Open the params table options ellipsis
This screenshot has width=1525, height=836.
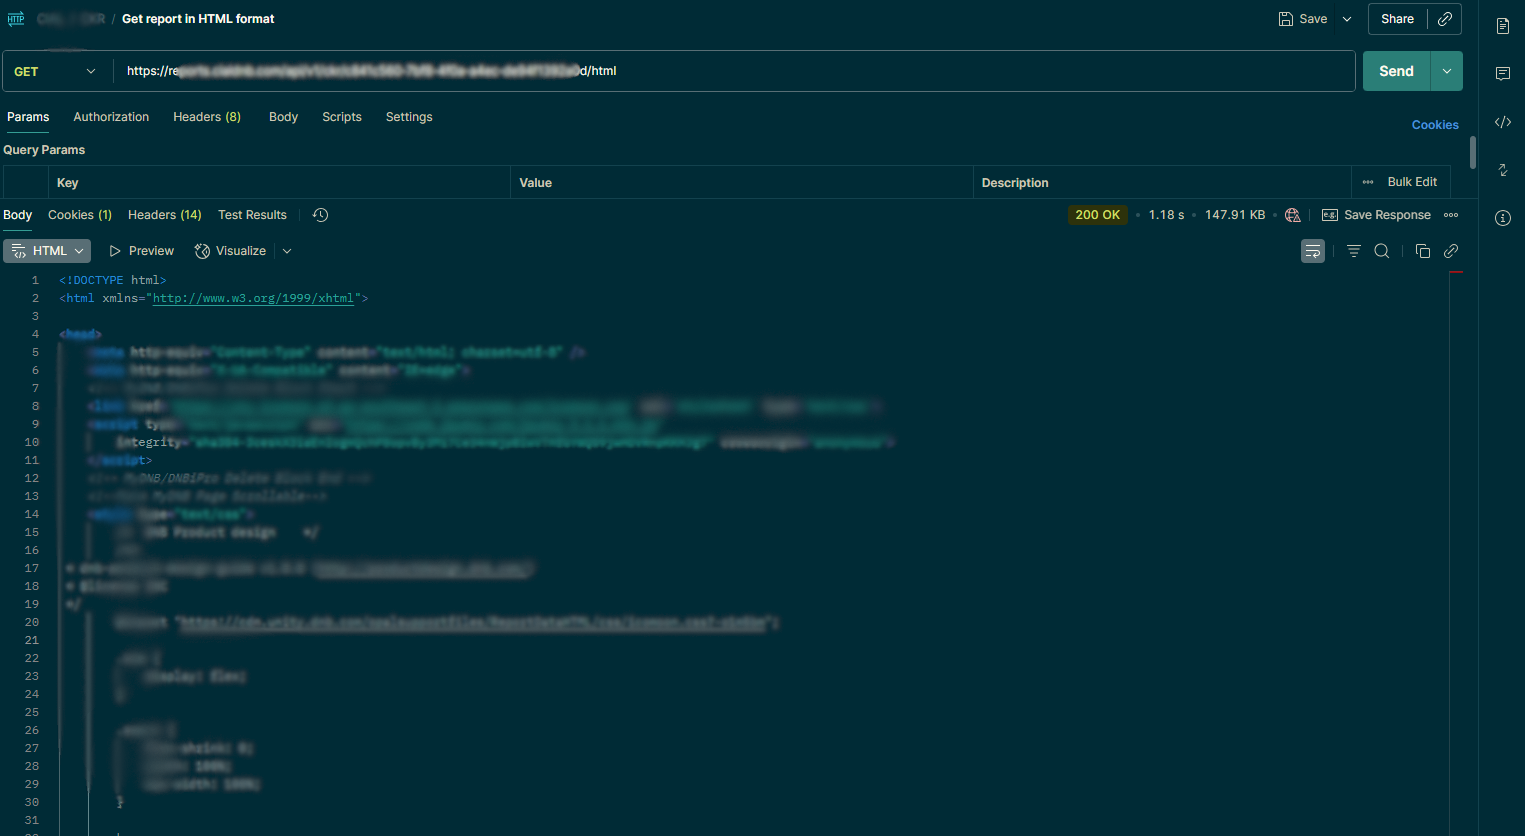[x=1368, y=182]
